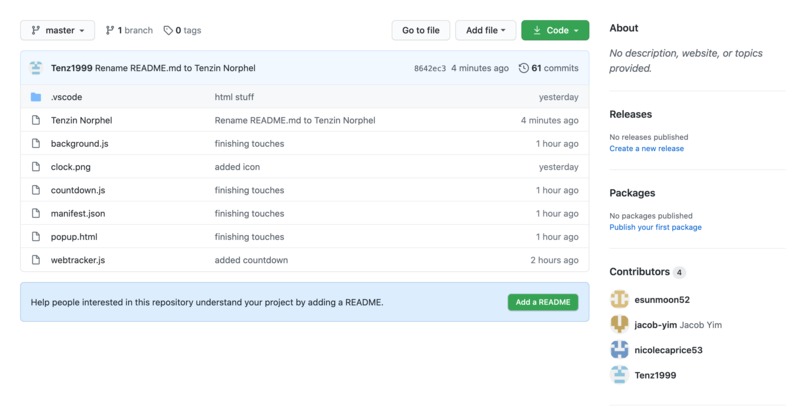806x408 pixels.
Task: Open the countdown.js file
Action: point(78,190)
